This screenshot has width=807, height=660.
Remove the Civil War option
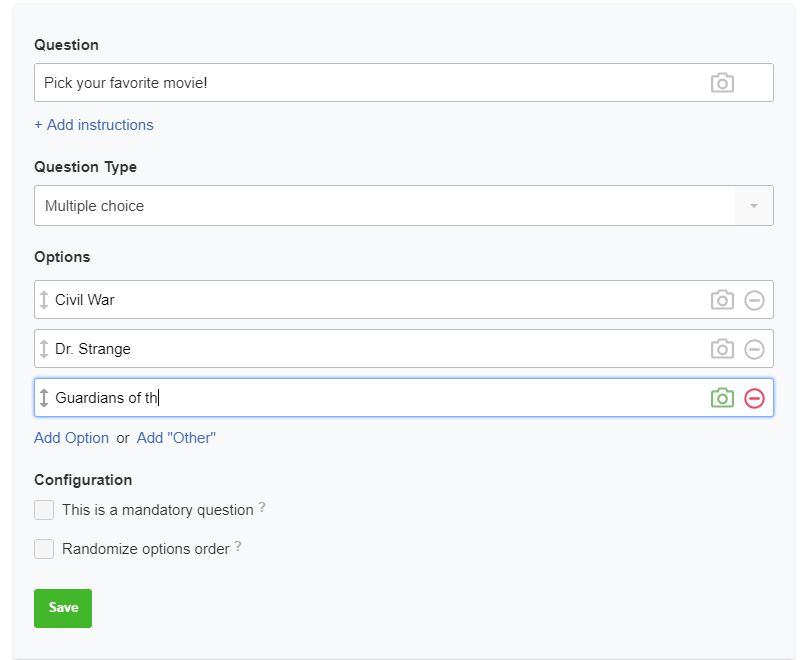[x=755, y=300]
